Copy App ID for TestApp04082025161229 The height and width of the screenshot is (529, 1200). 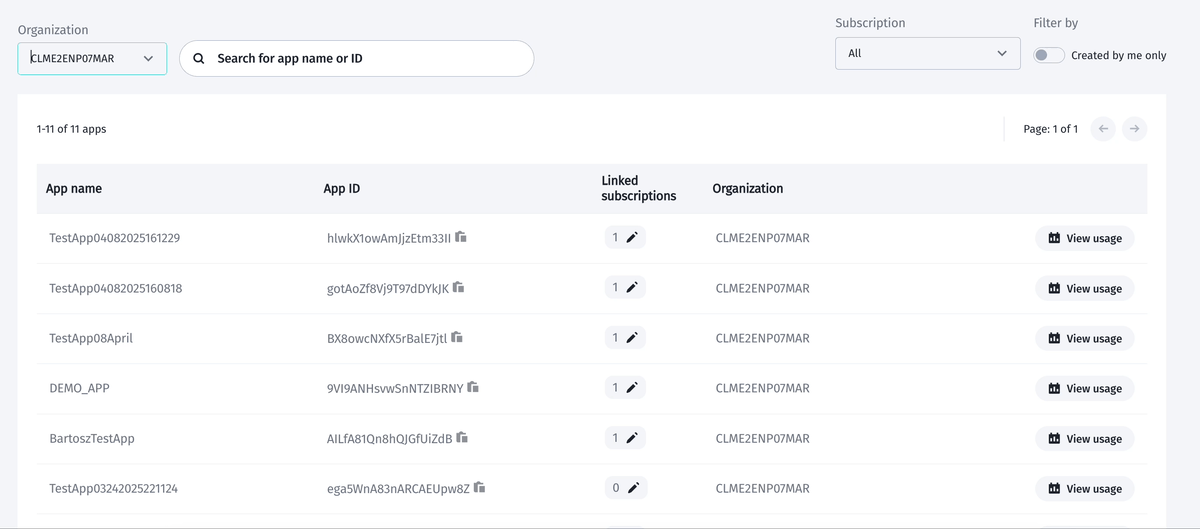pos(461,238)
